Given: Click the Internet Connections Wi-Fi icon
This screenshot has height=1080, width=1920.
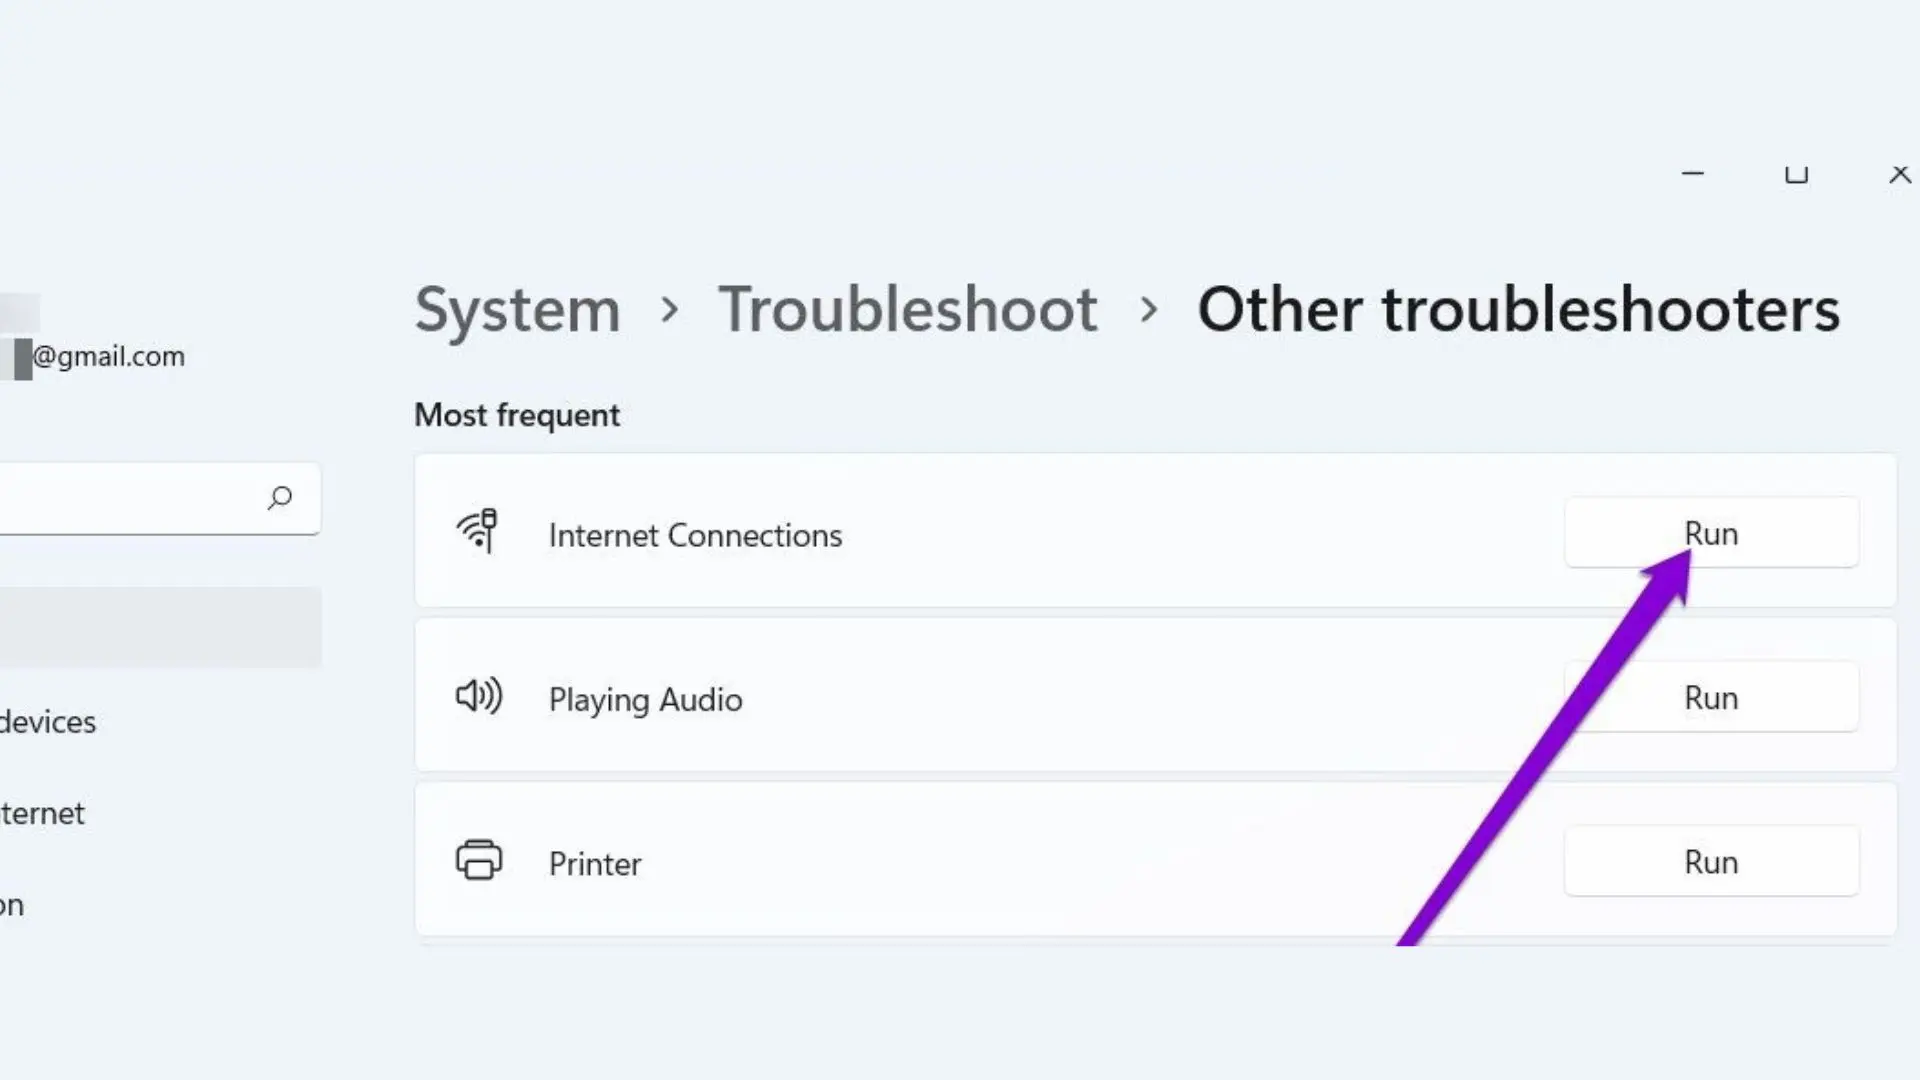Looking at the screenshot, I should click(x=478, y=531).
